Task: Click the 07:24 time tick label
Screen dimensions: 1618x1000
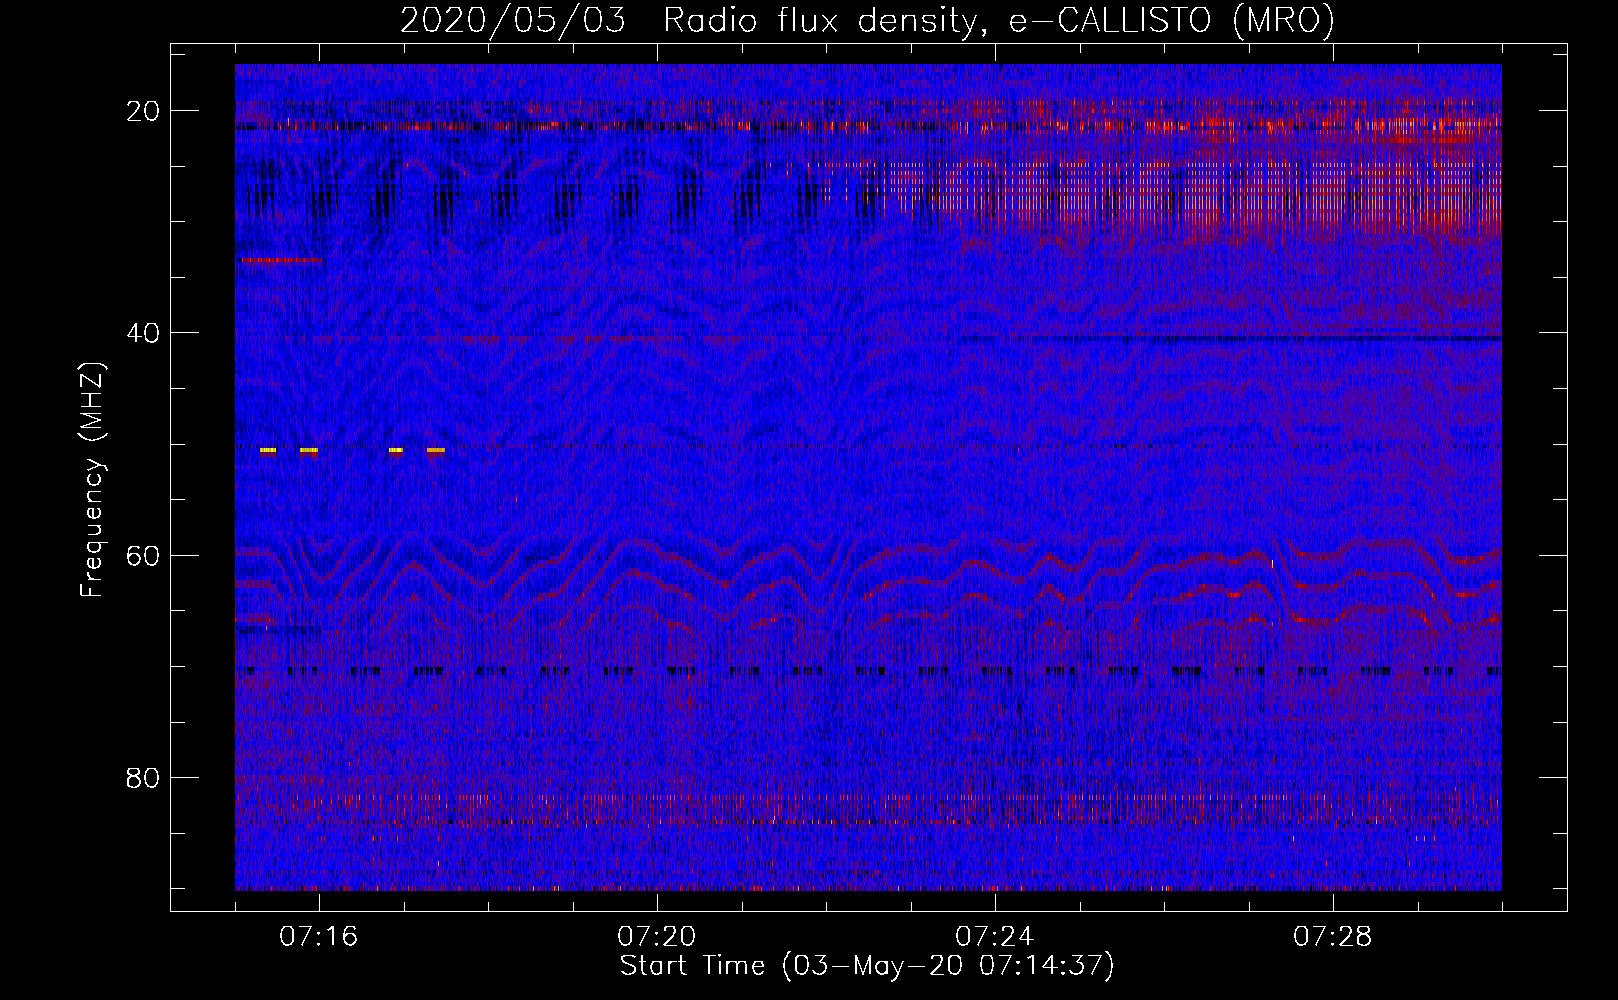Action: 994,937
